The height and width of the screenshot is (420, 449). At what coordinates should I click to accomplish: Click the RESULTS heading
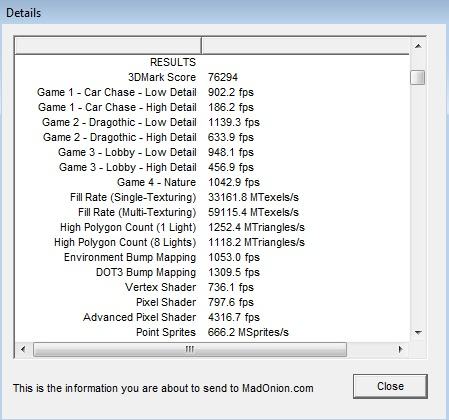pyautogui.click(x=173, y=62)
